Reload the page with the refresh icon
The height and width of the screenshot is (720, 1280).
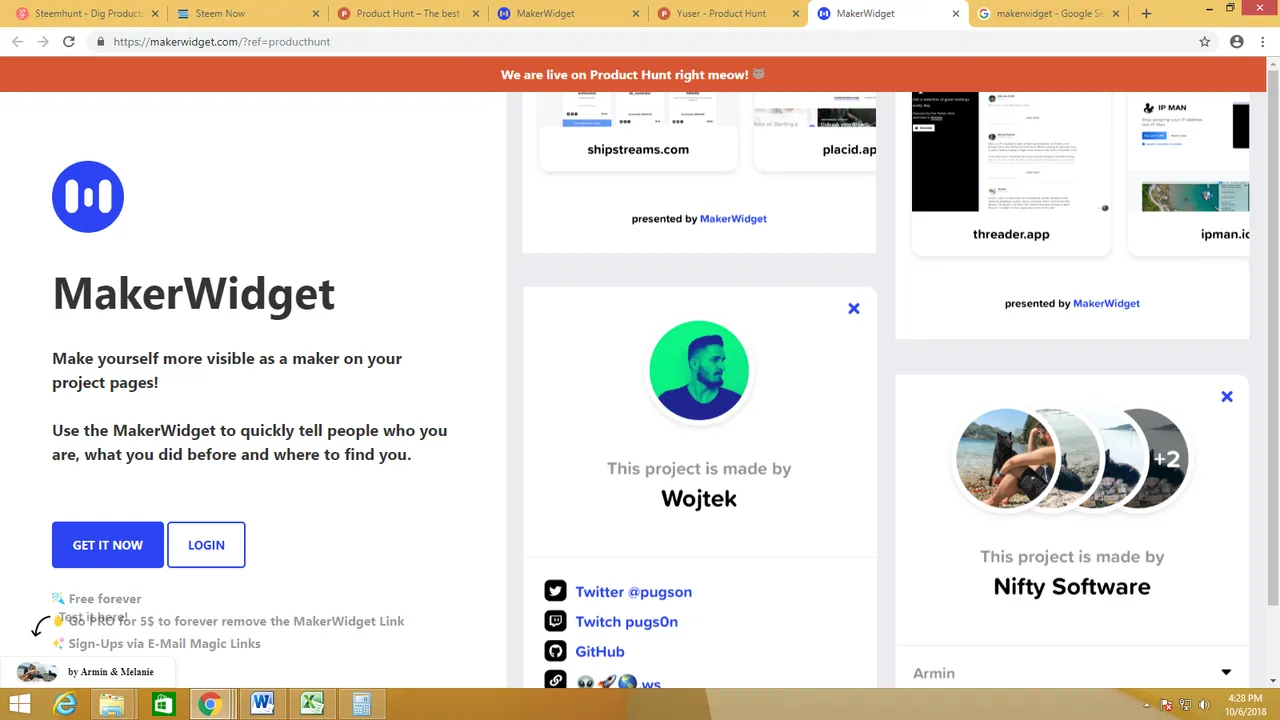pos(68,42)
